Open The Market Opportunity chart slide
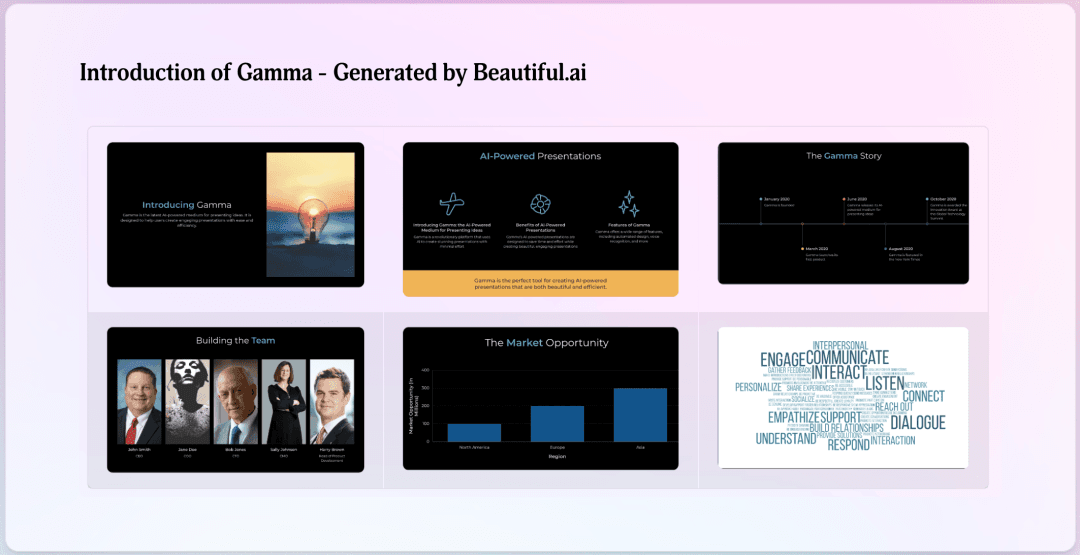This screenshot has height=555, width=1080. (x=541, y=399)
